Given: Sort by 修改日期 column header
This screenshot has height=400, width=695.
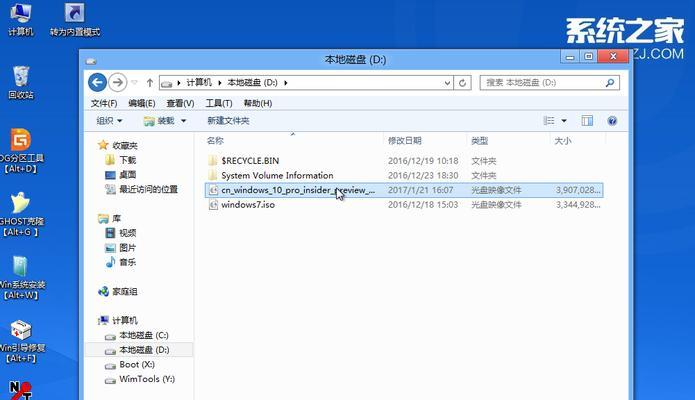Looking at the screenshot, I should [404, 141].
